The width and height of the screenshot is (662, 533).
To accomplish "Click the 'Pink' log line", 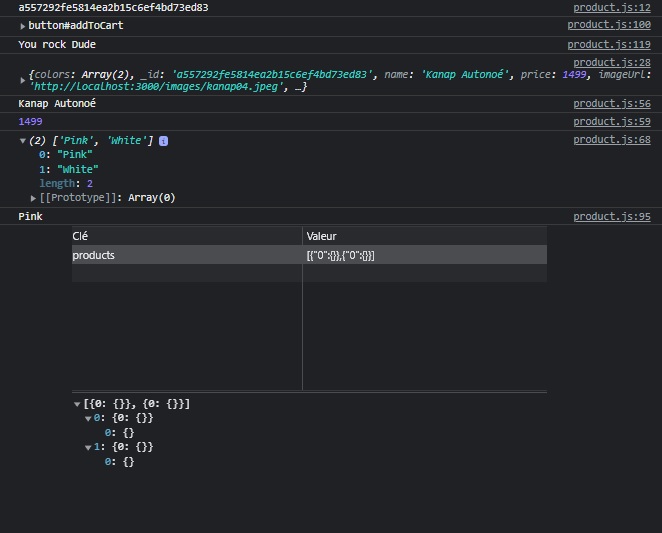I will click(x=30, y=217).
